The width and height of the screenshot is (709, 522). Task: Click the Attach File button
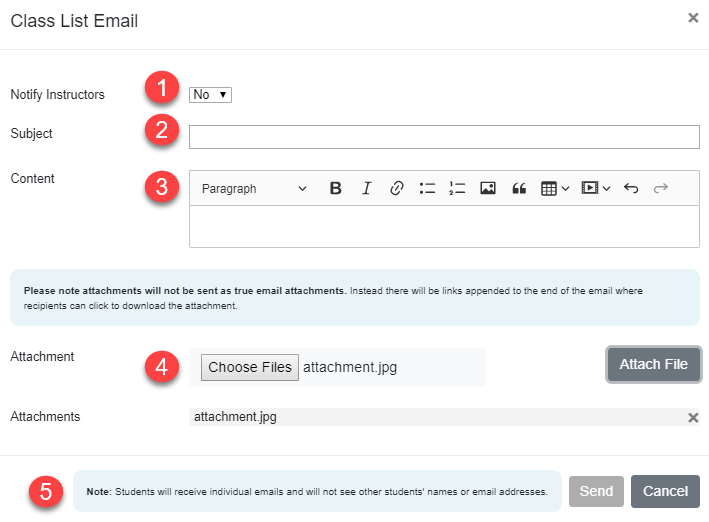(653, 364)
